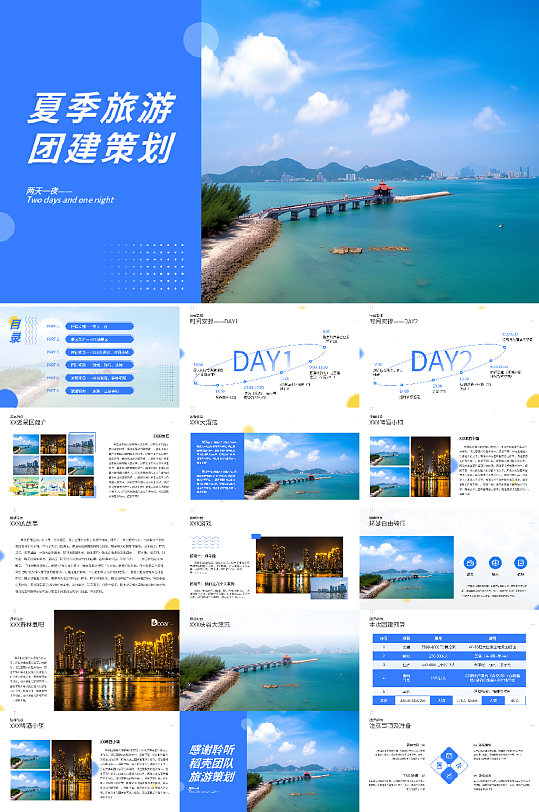Select the PART 1 pill on the contents slide
The height and width of the screenshot is (812, 539).
pos(99,326)
